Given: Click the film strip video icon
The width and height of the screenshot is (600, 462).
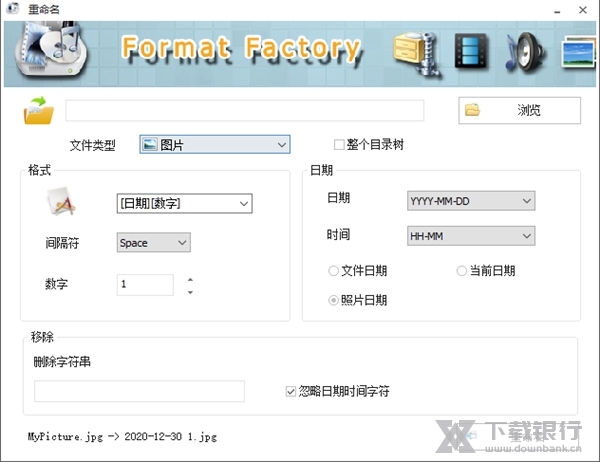Looking at the screenshot, I should tap(471, 51).
